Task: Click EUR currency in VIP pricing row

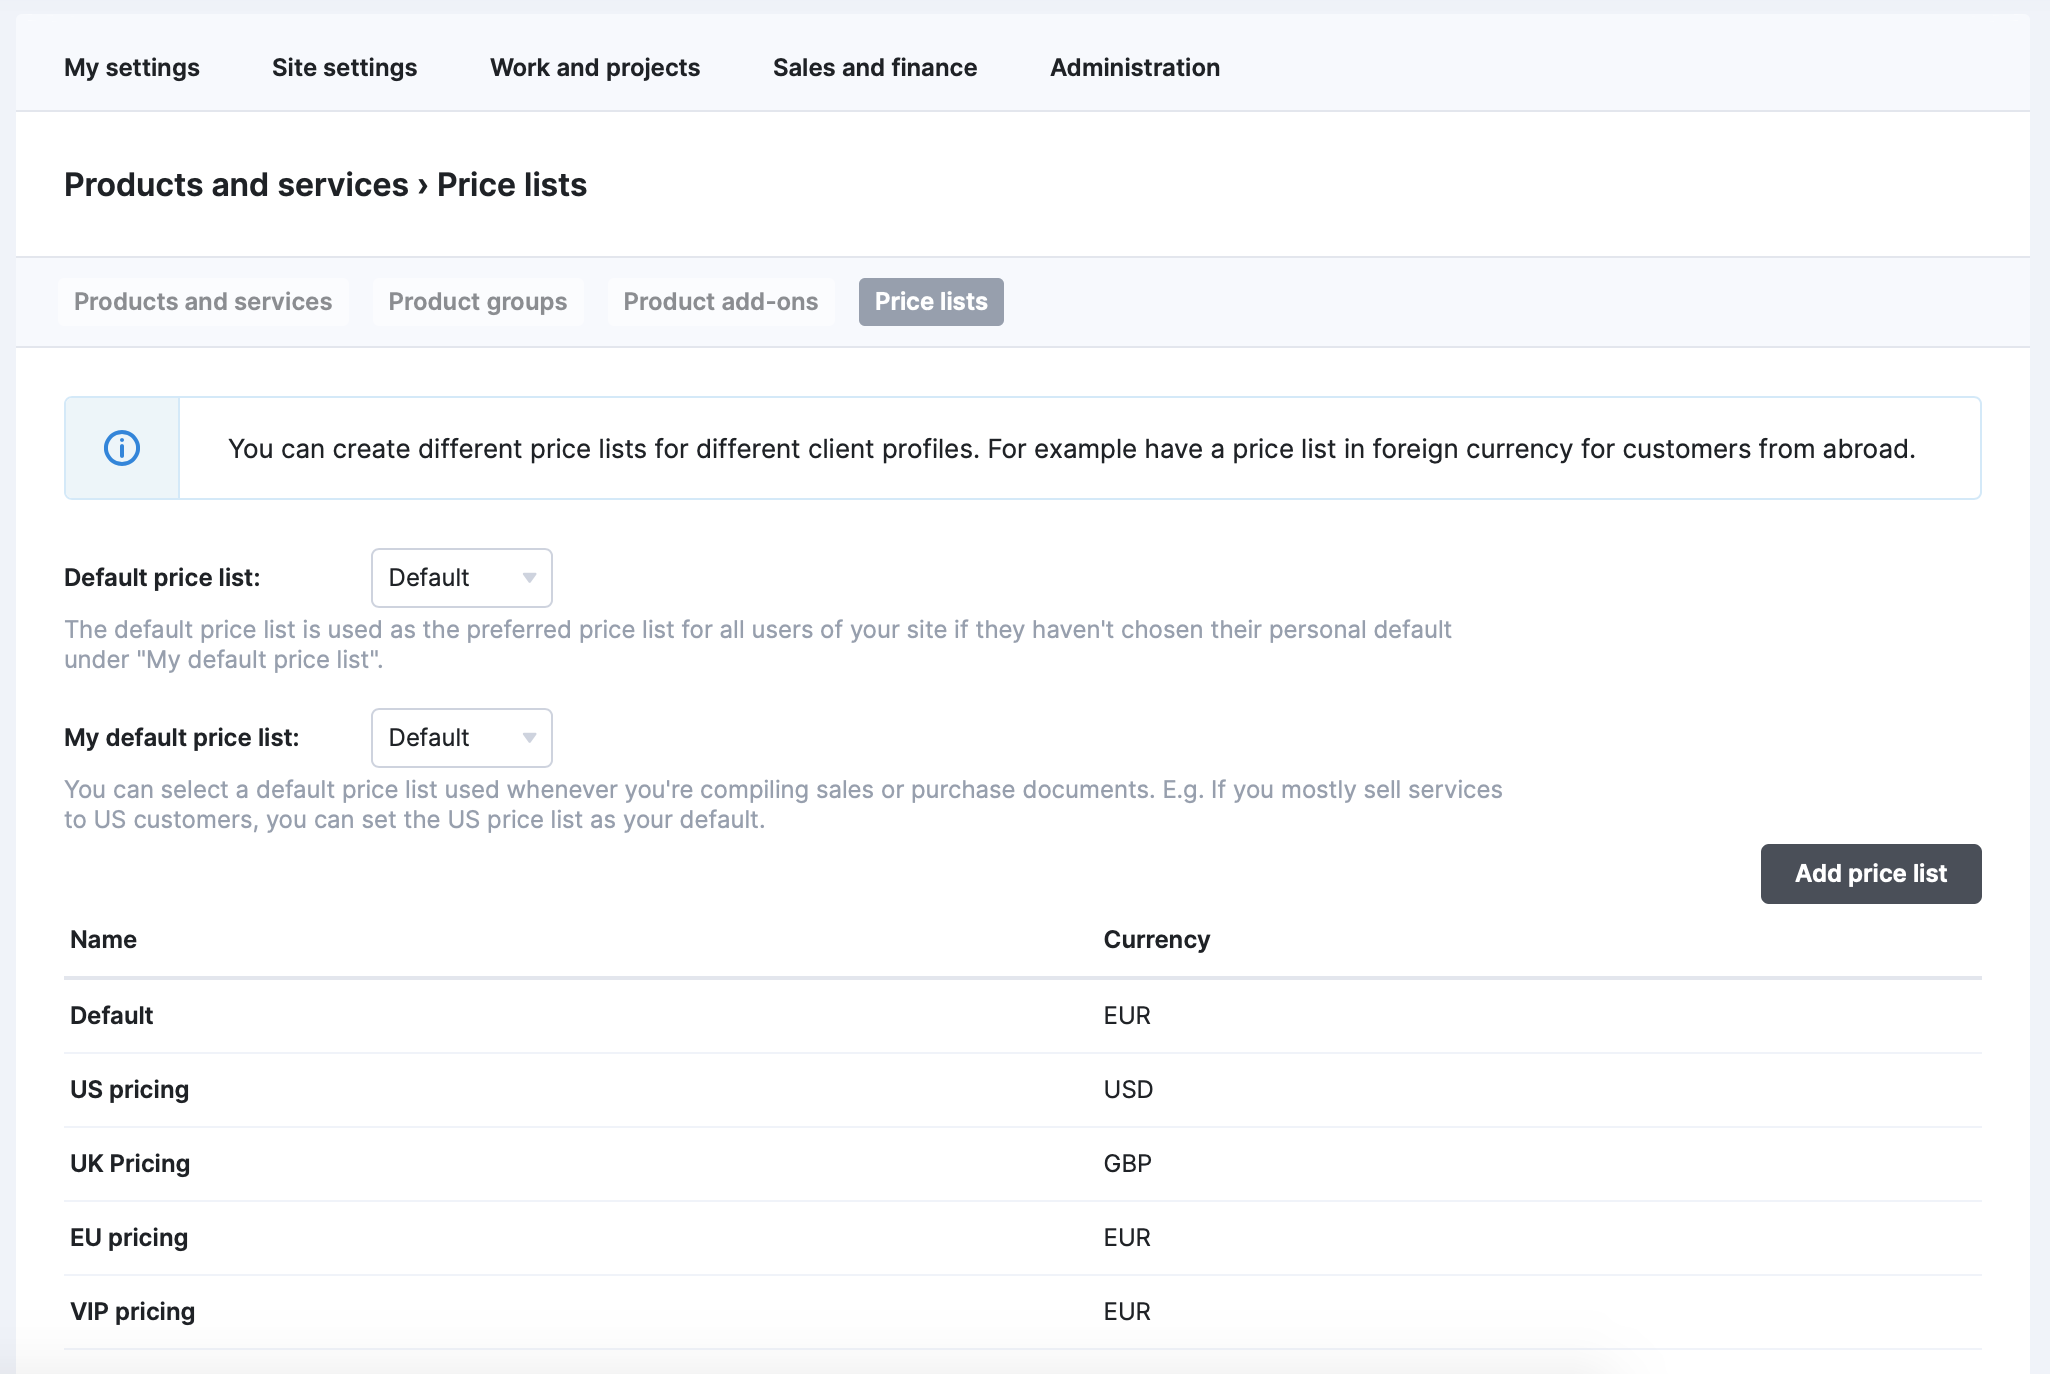Action: click(1127, 1312)
